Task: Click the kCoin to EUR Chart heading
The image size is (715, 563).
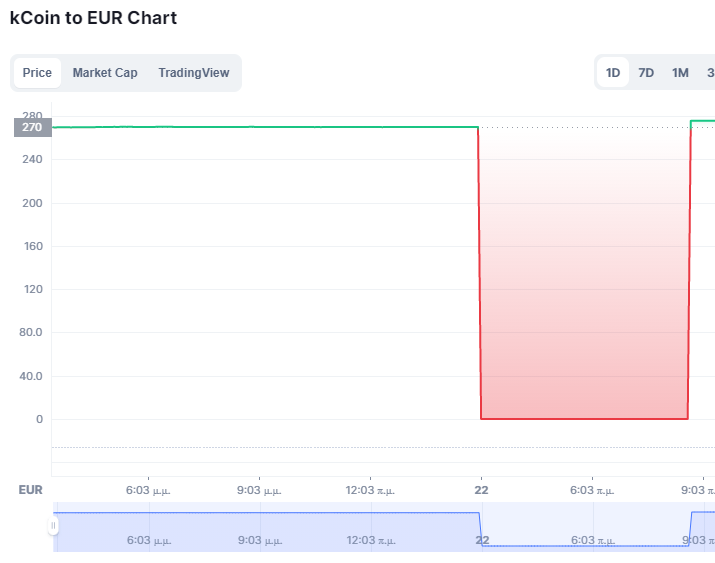Action: [93, 18]
